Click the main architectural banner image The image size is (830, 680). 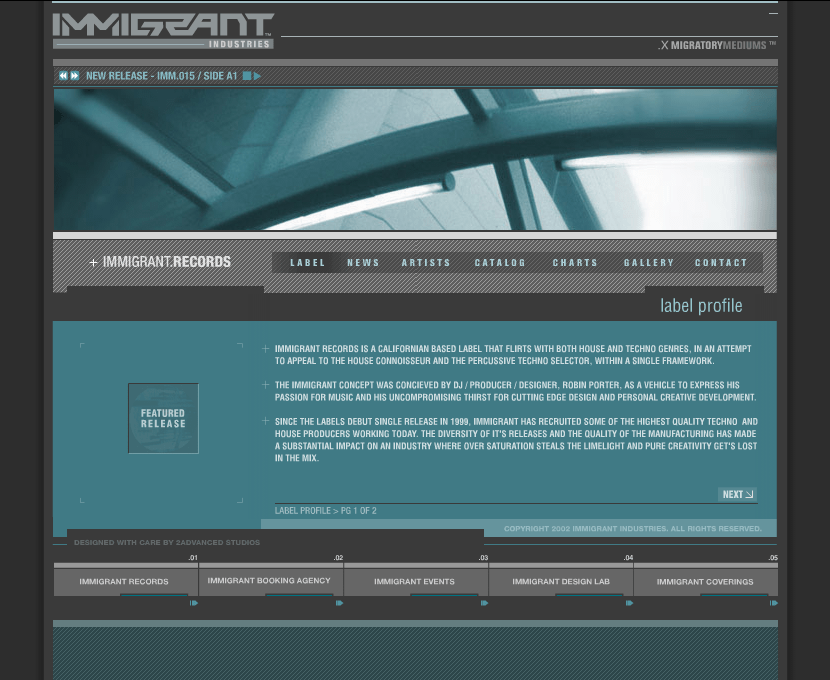415,159
